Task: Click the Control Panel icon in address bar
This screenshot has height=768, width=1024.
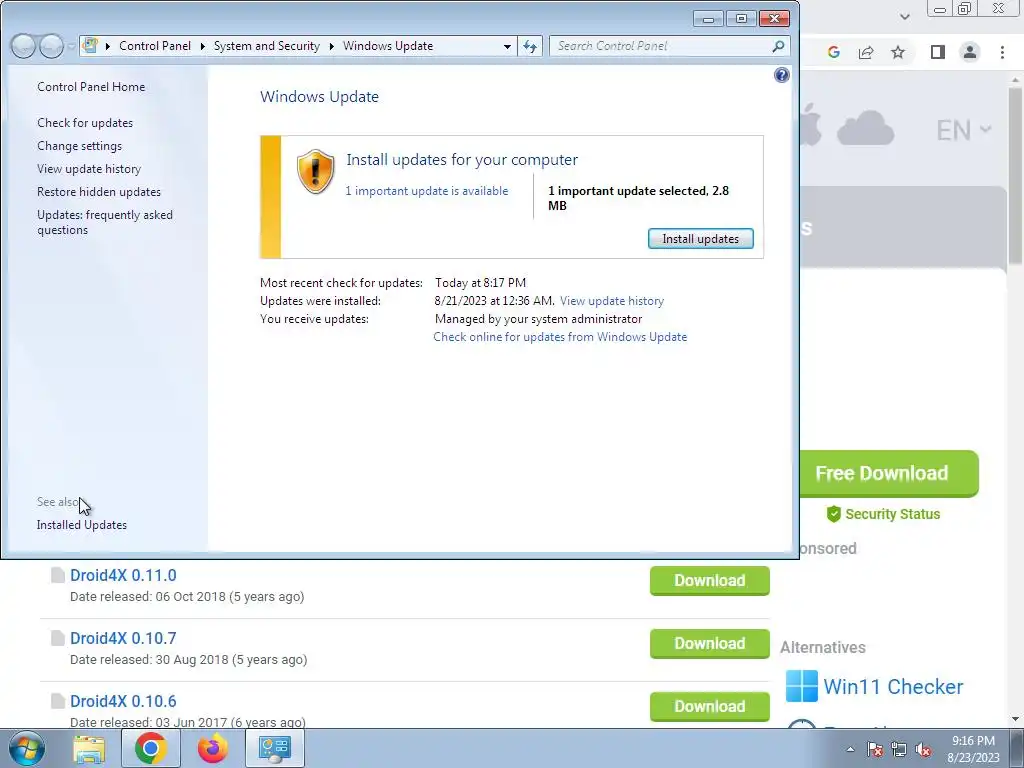Action: pyautogui.click(x=90, y=46)
